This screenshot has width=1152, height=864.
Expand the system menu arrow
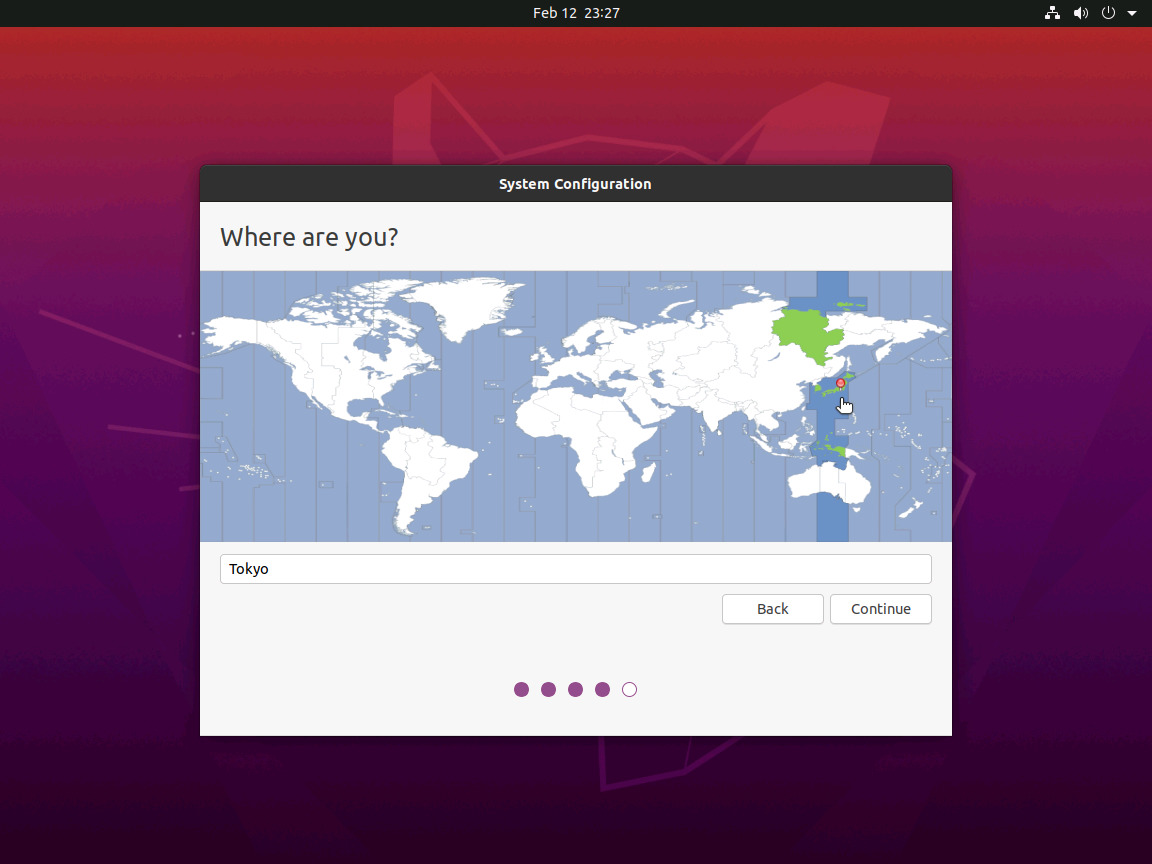coord(1131,12)
